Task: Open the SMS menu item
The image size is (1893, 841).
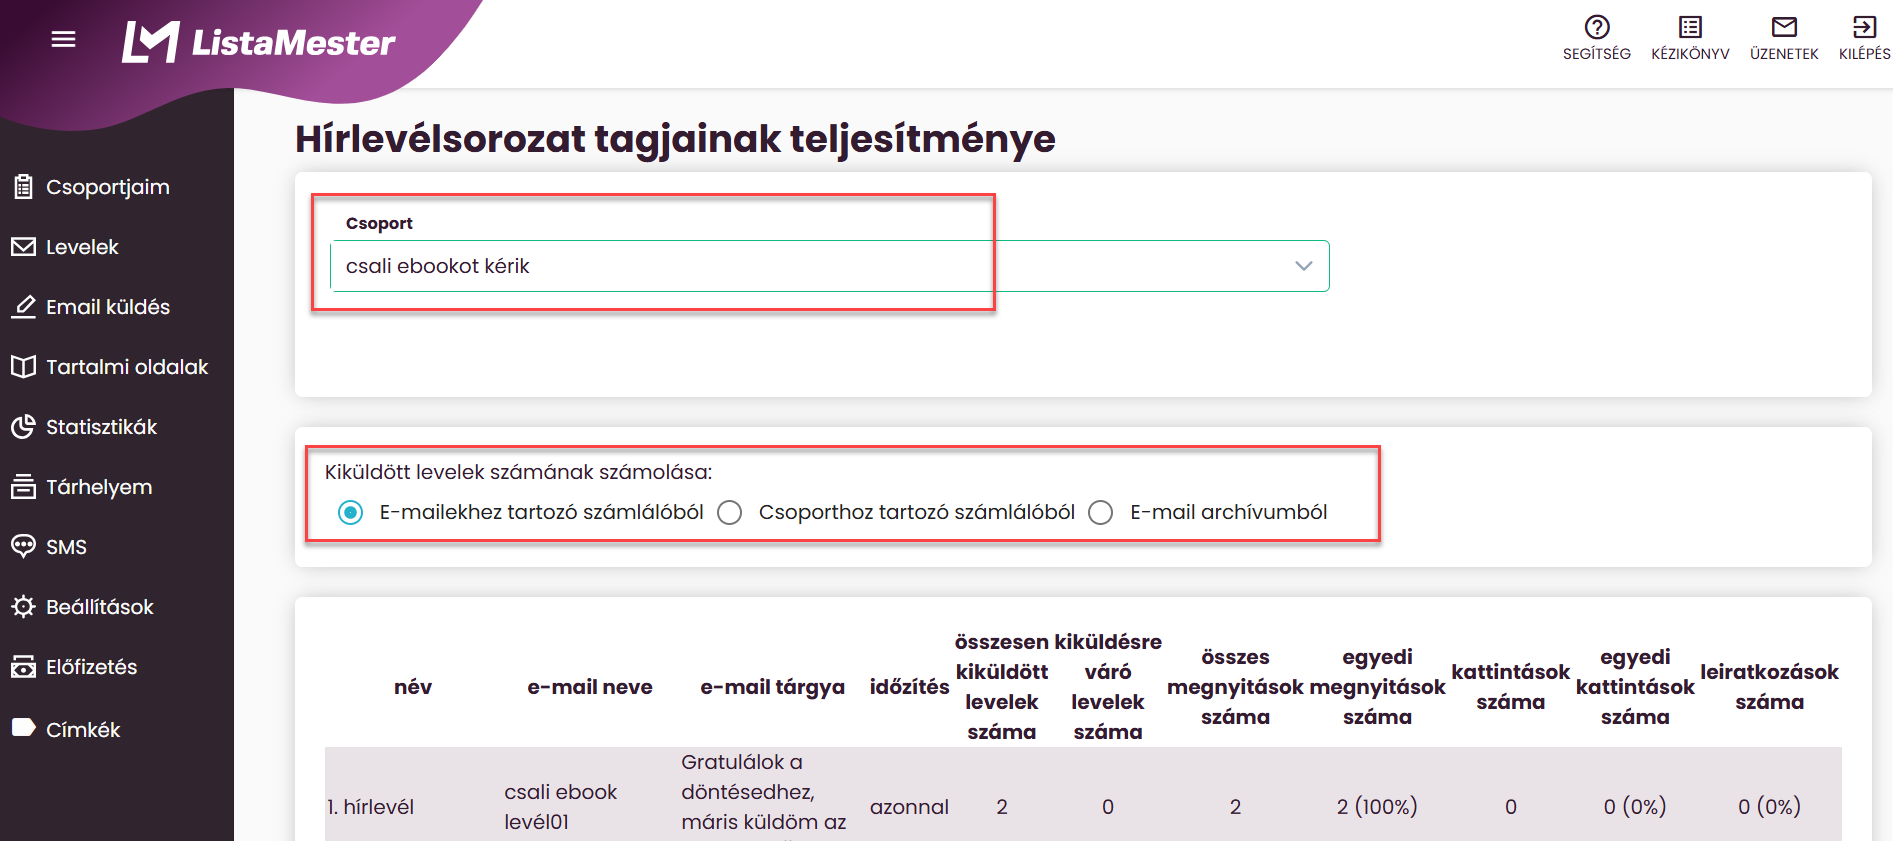Action: coord(66,547)
